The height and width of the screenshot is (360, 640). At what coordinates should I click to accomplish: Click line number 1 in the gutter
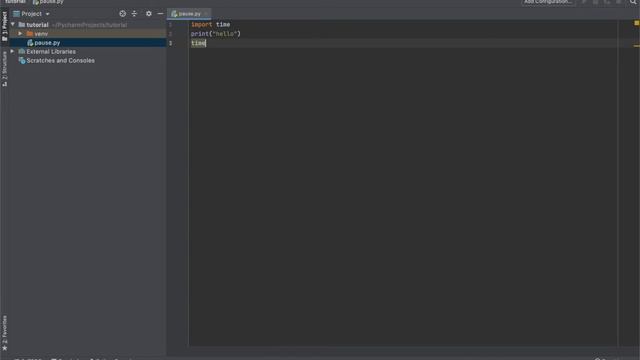coord(170,24)
